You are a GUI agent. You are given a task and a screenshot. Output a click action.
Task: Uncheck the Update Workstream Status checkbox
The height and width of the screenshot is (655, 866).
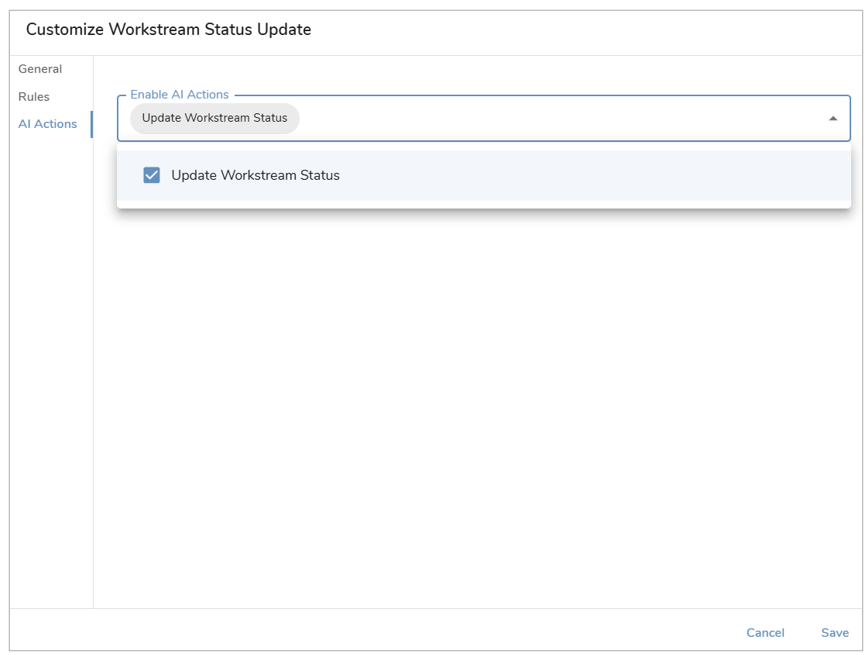coord(151,175)
